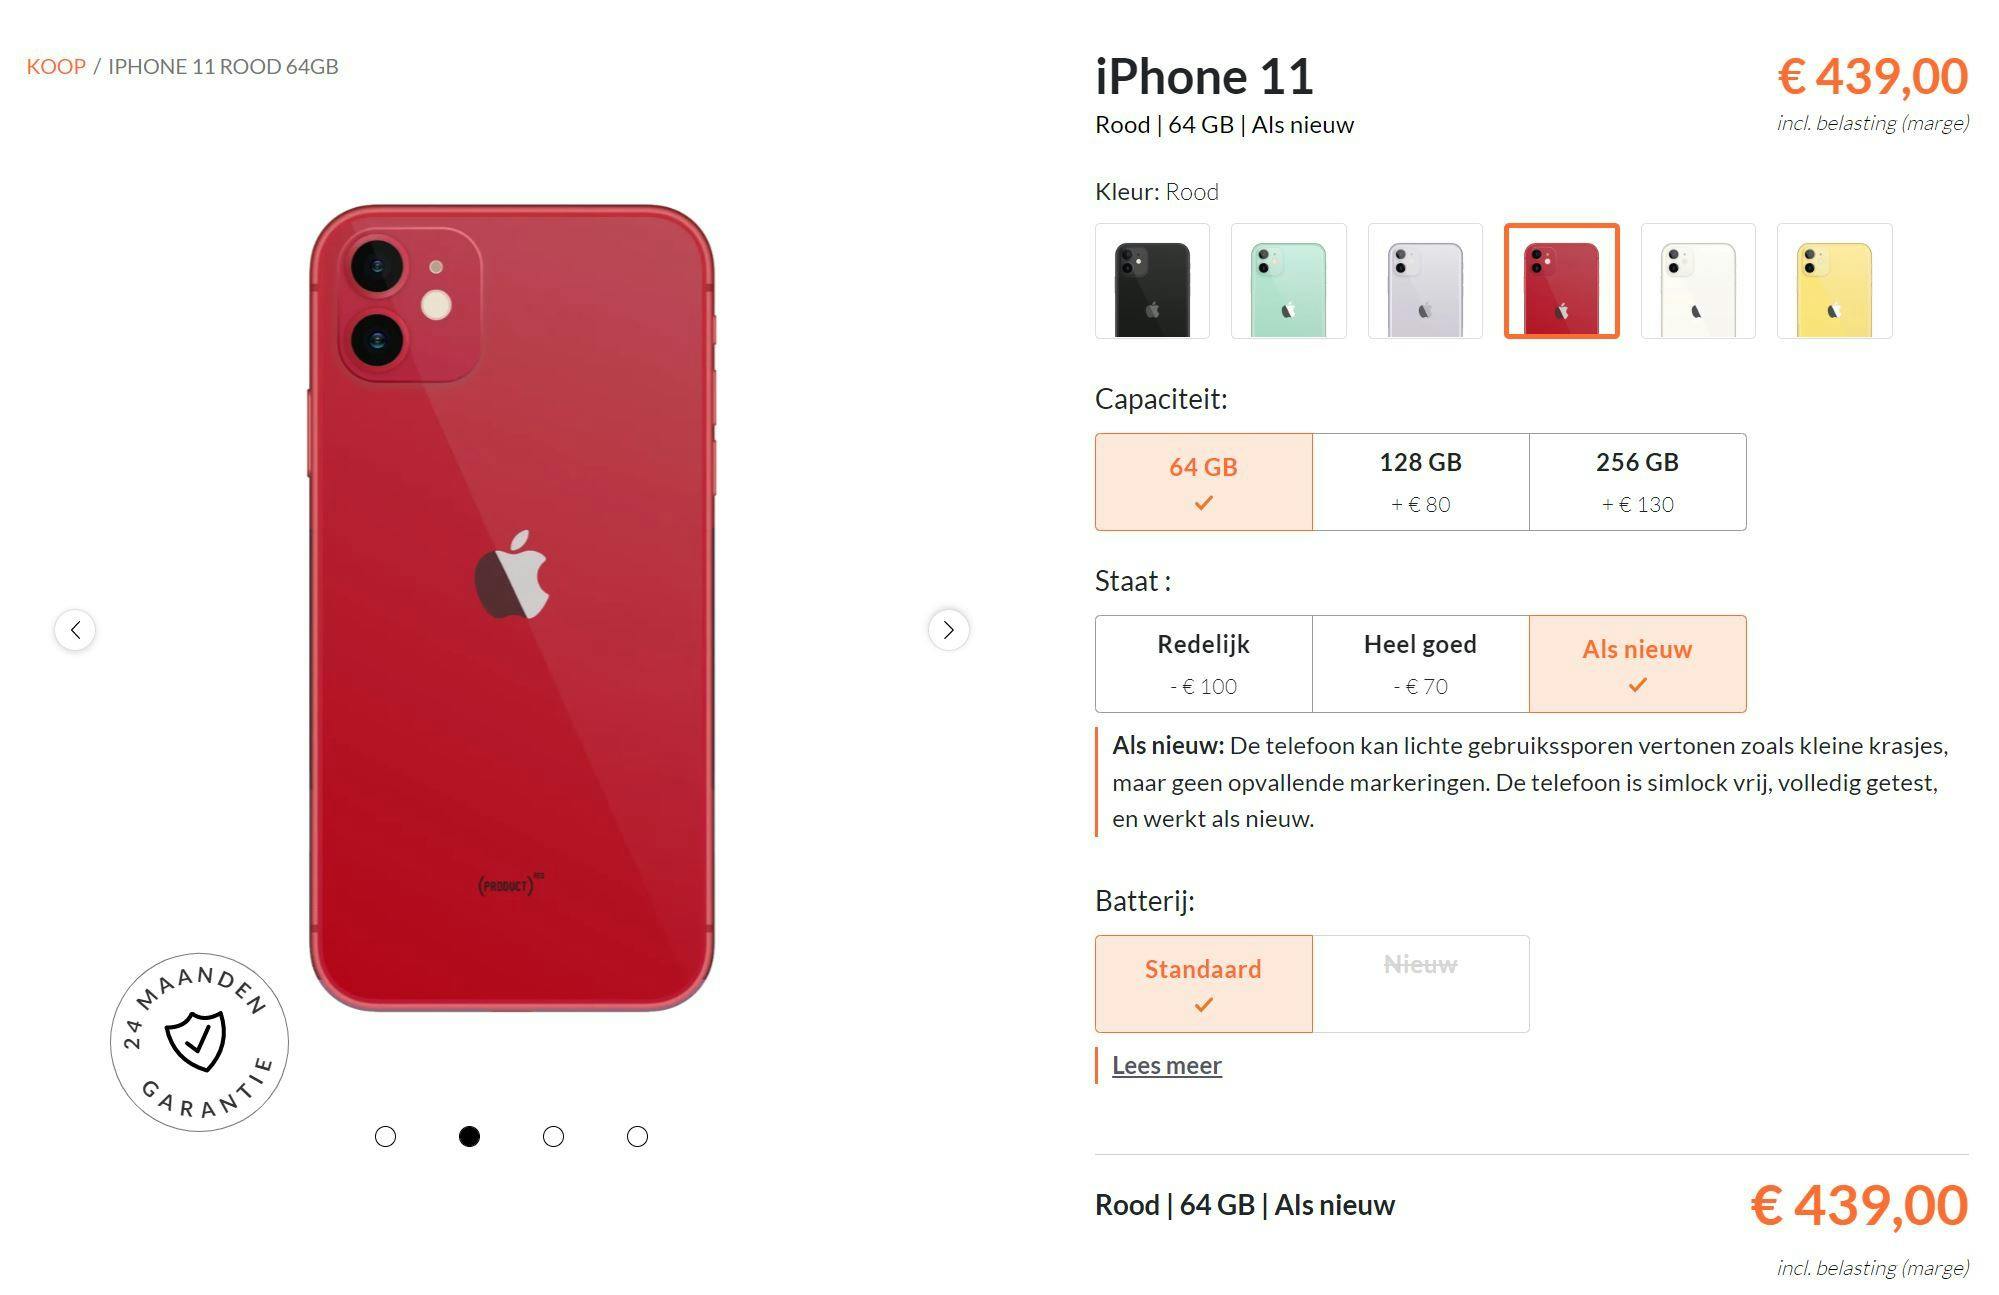The height and width of the screenshot is (1295, 1999).
Task: Click the previous image arrow
Action: [75, 630]
